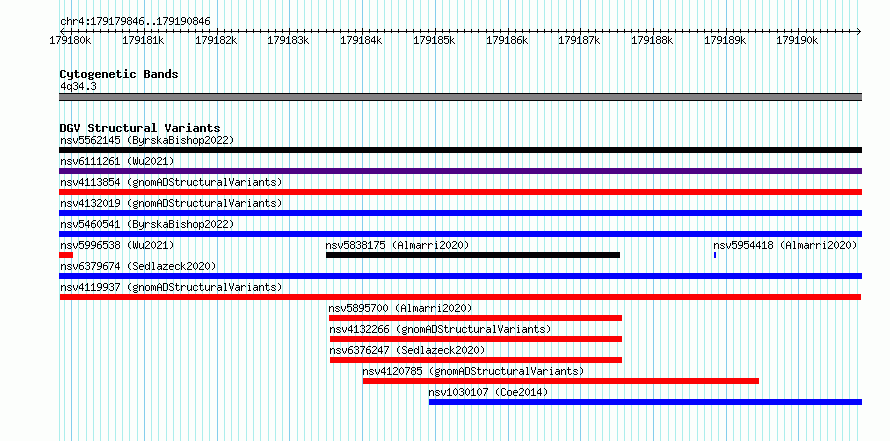Click label nsv4113854 (gnomADStructuralVariants)

pos(171,182)
